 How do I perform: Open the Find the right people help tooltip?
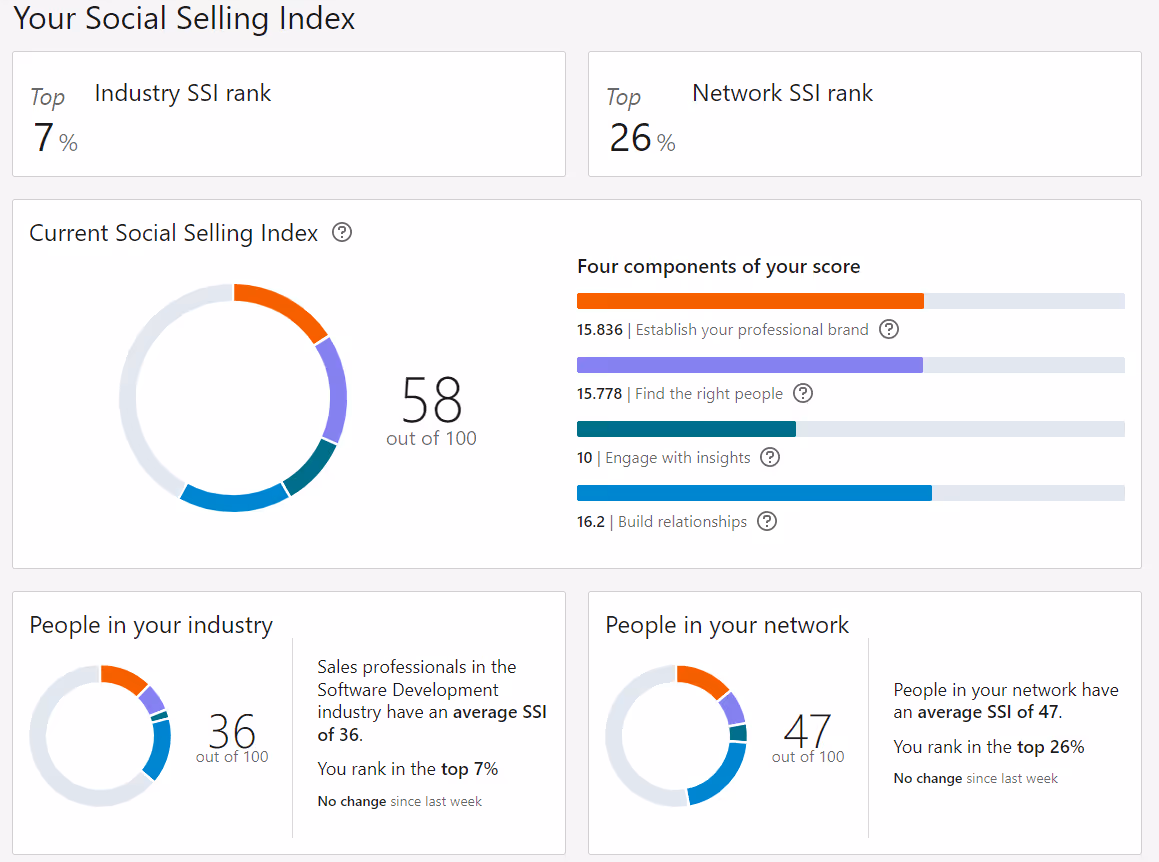pos(803,393)
